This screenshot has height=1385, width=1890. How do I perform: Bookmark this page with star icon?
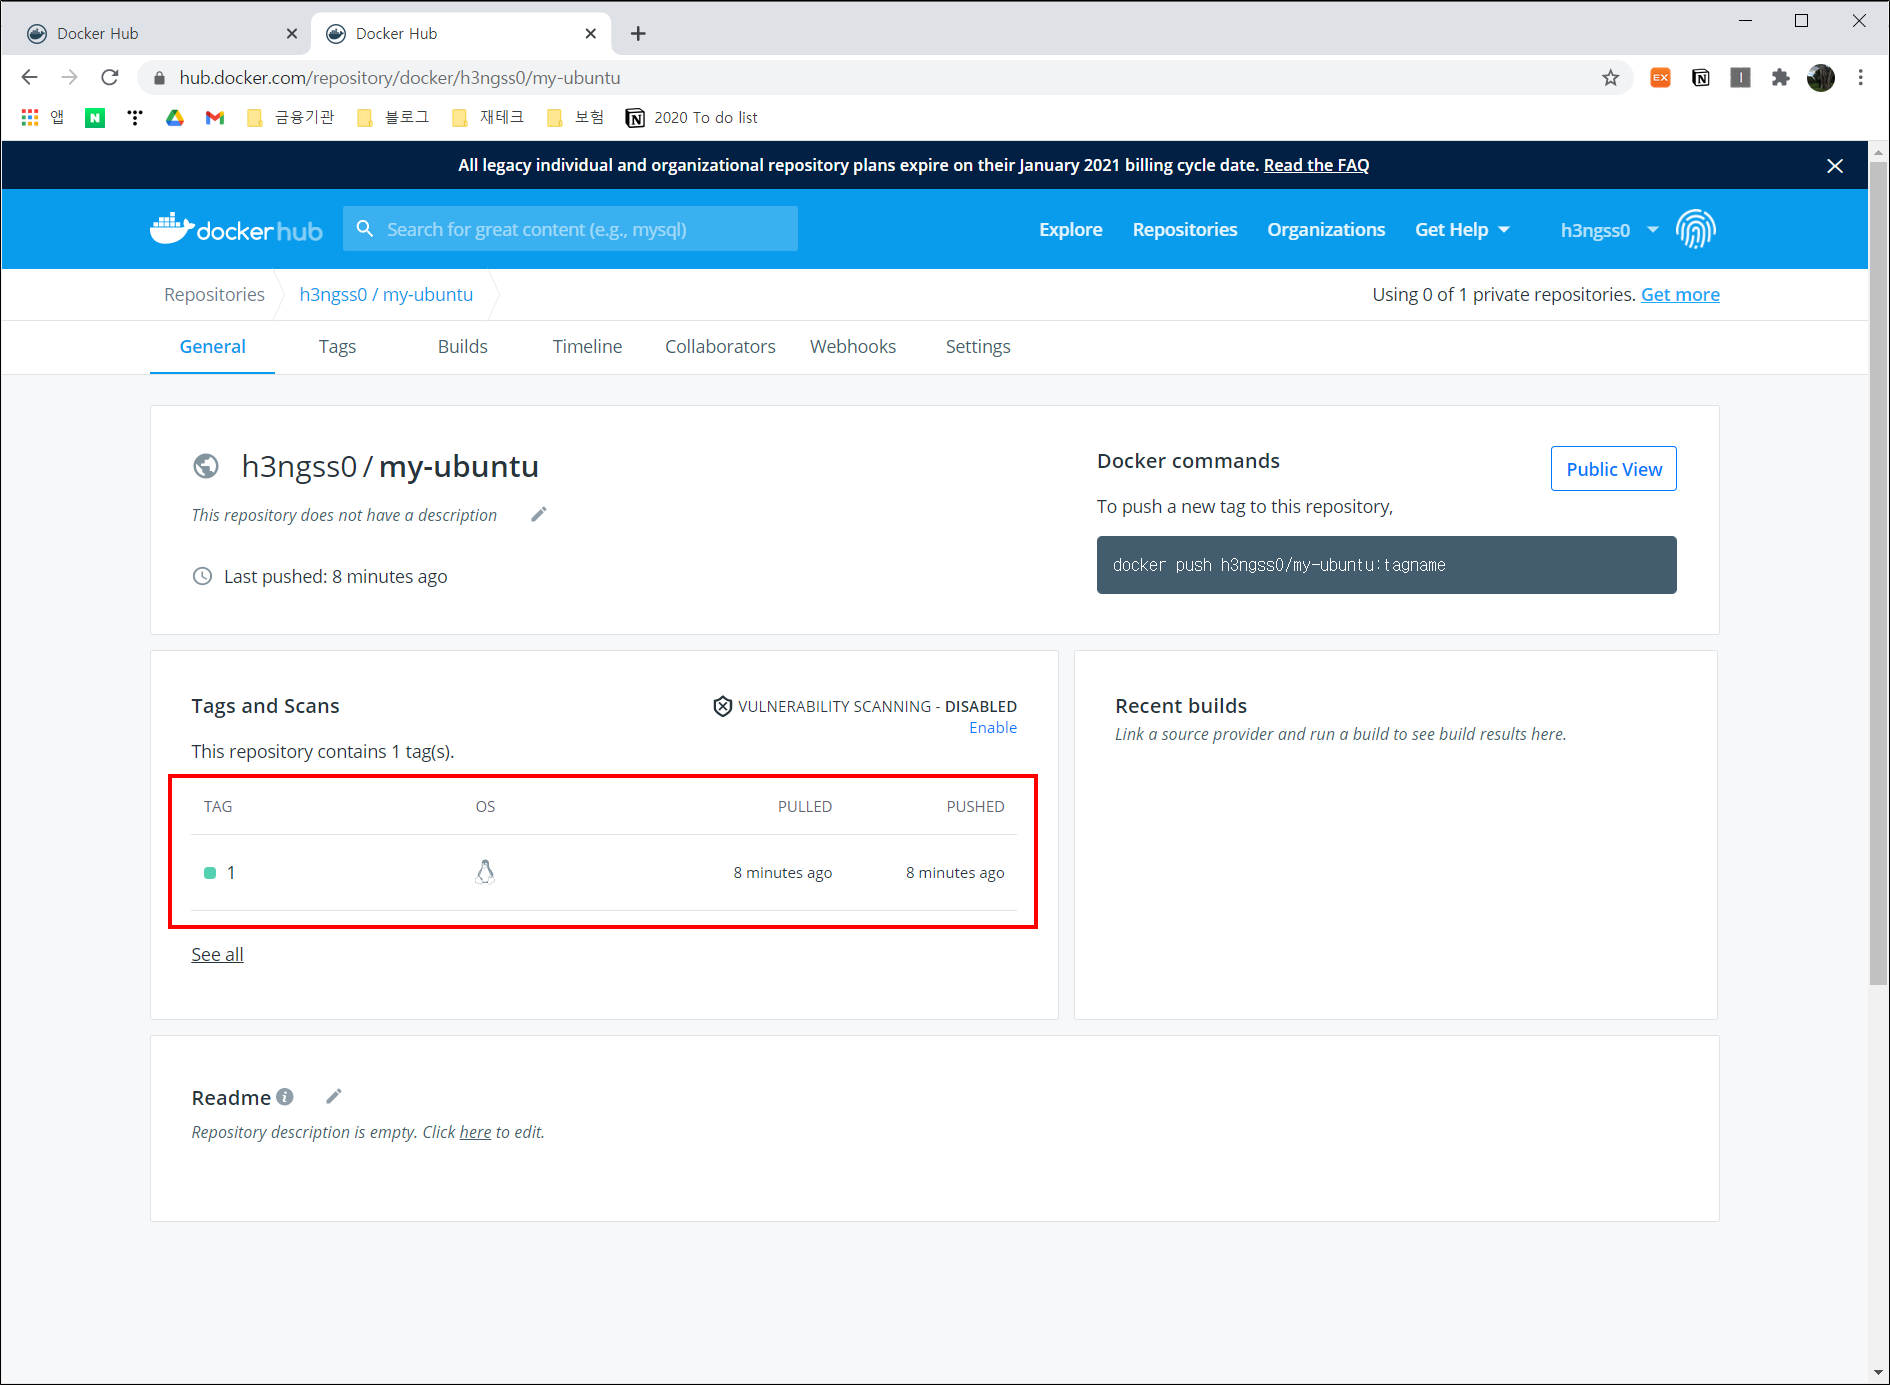(x=1610, y=78)
